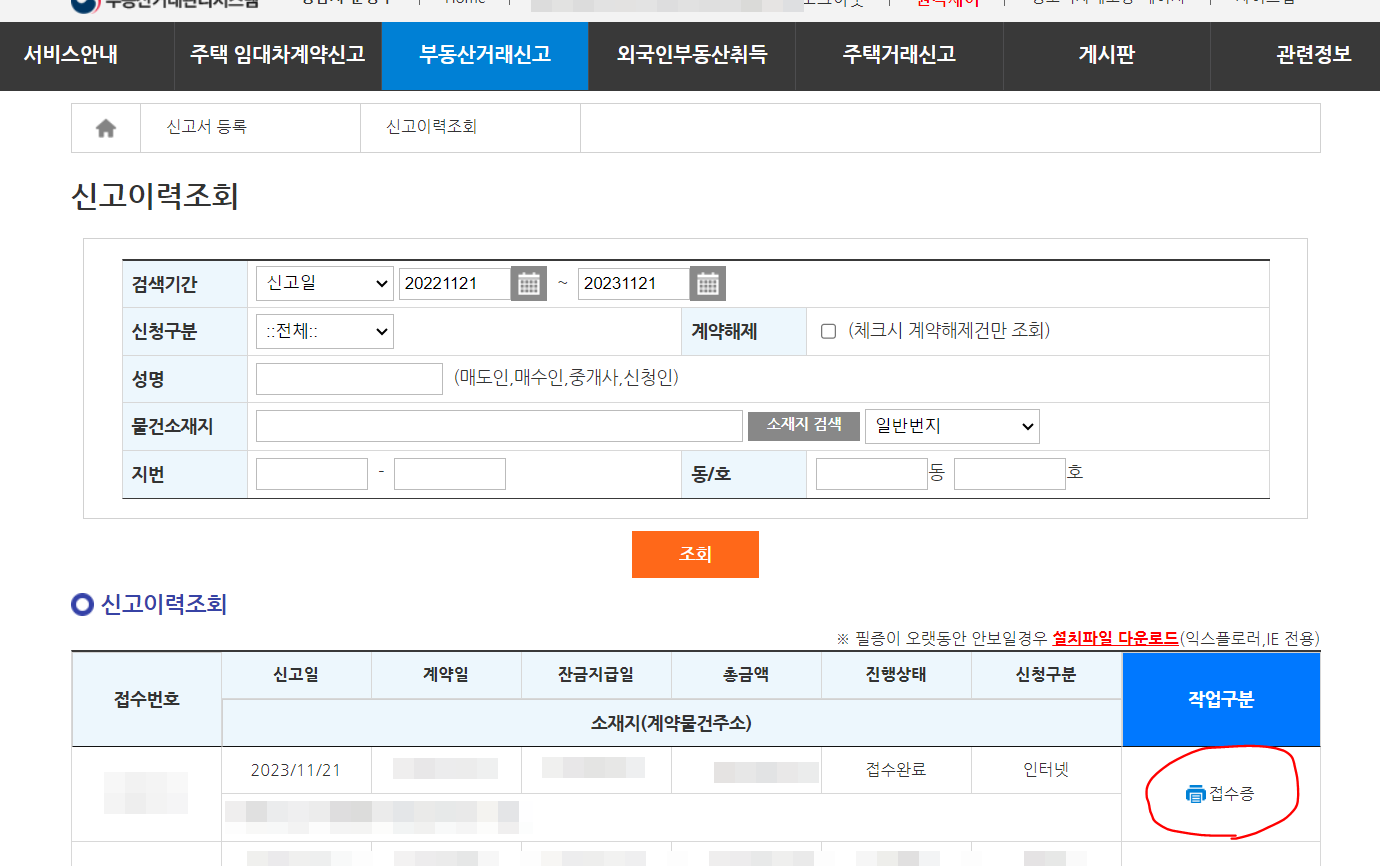Switch to 신고서 등록 sub-tab
The image size is (1380, 866).
pos(207,127)
